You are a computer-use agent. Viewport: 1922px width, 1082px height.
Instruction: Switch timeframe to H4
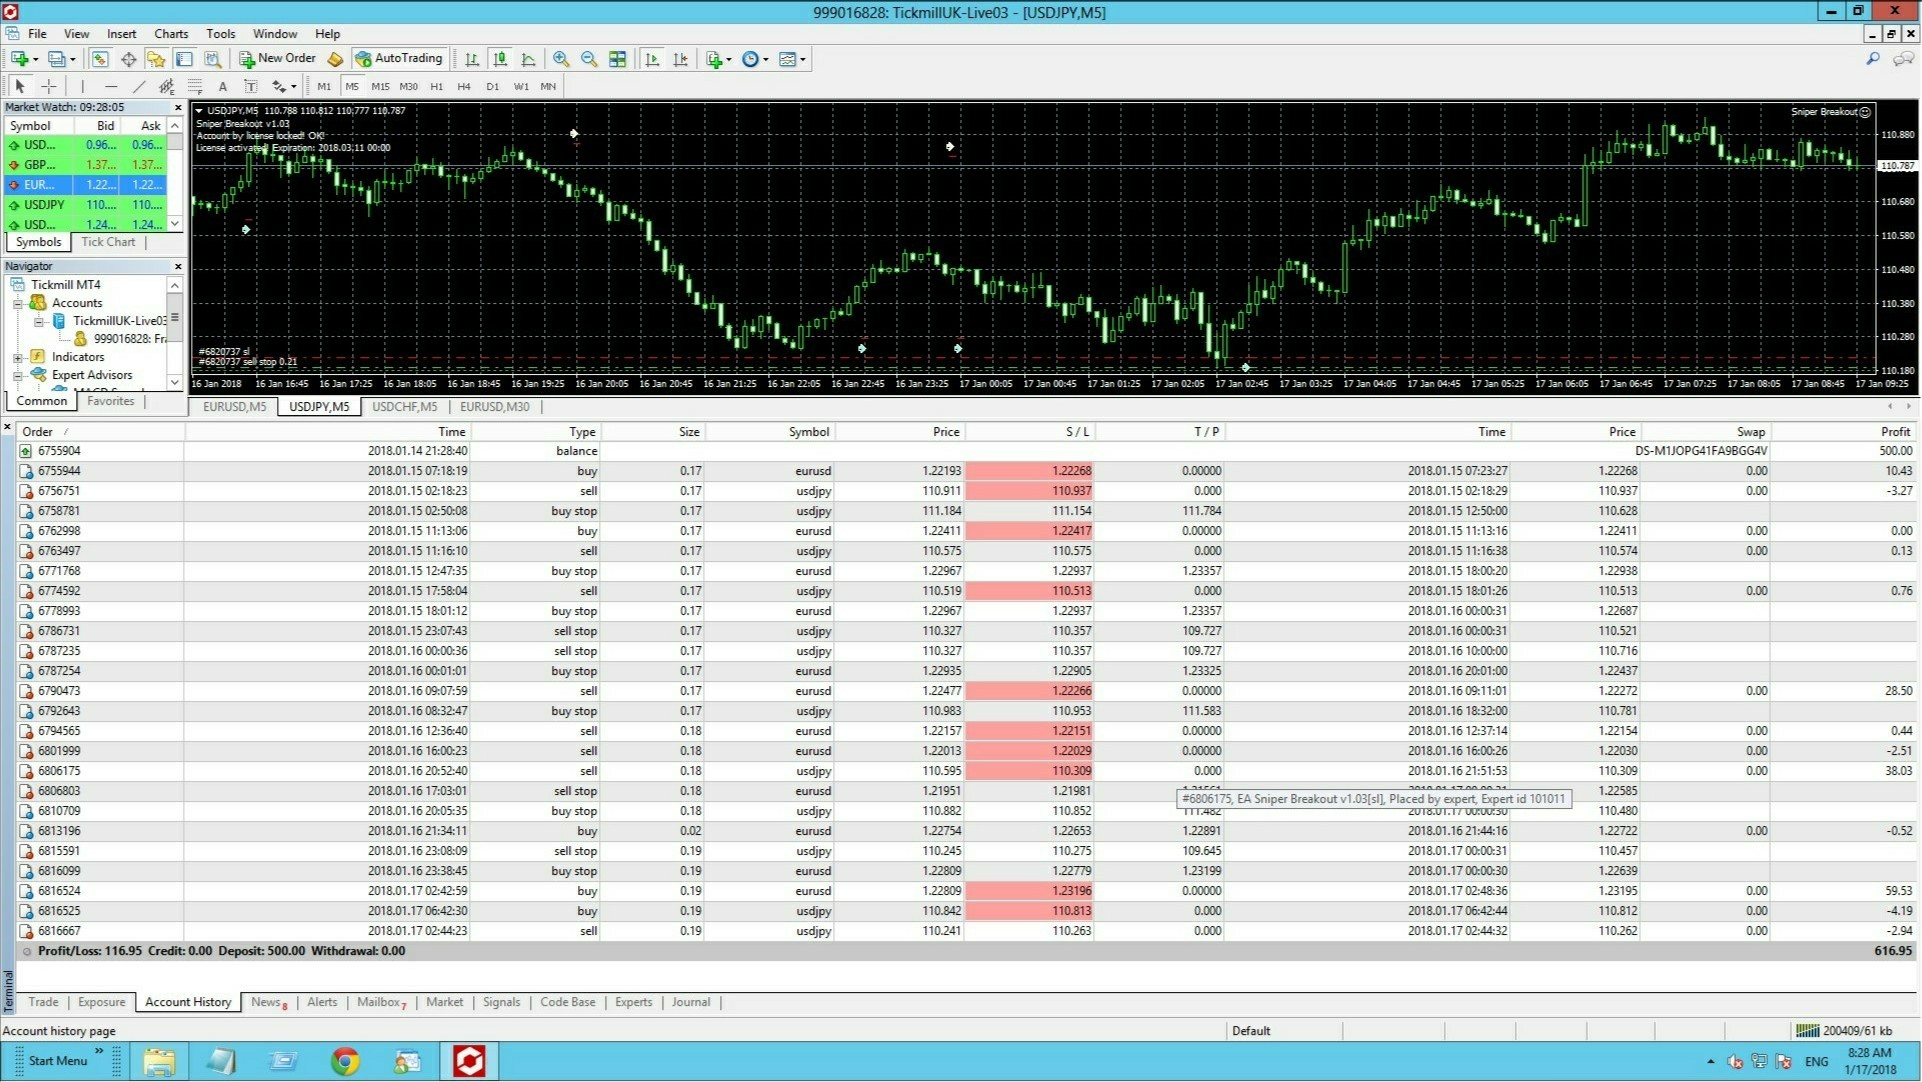[464, 87]
